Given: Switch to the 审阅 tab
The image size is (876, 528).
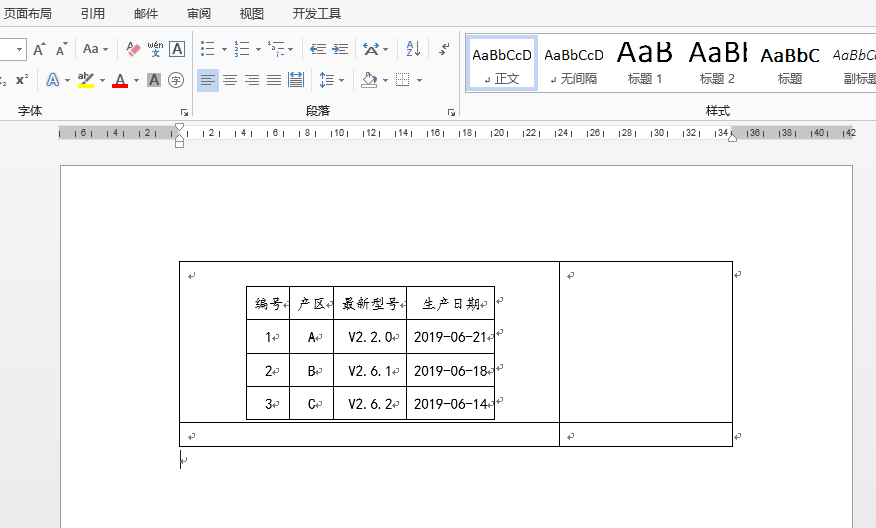Looking at the screenshot, I should pos(199,13).
